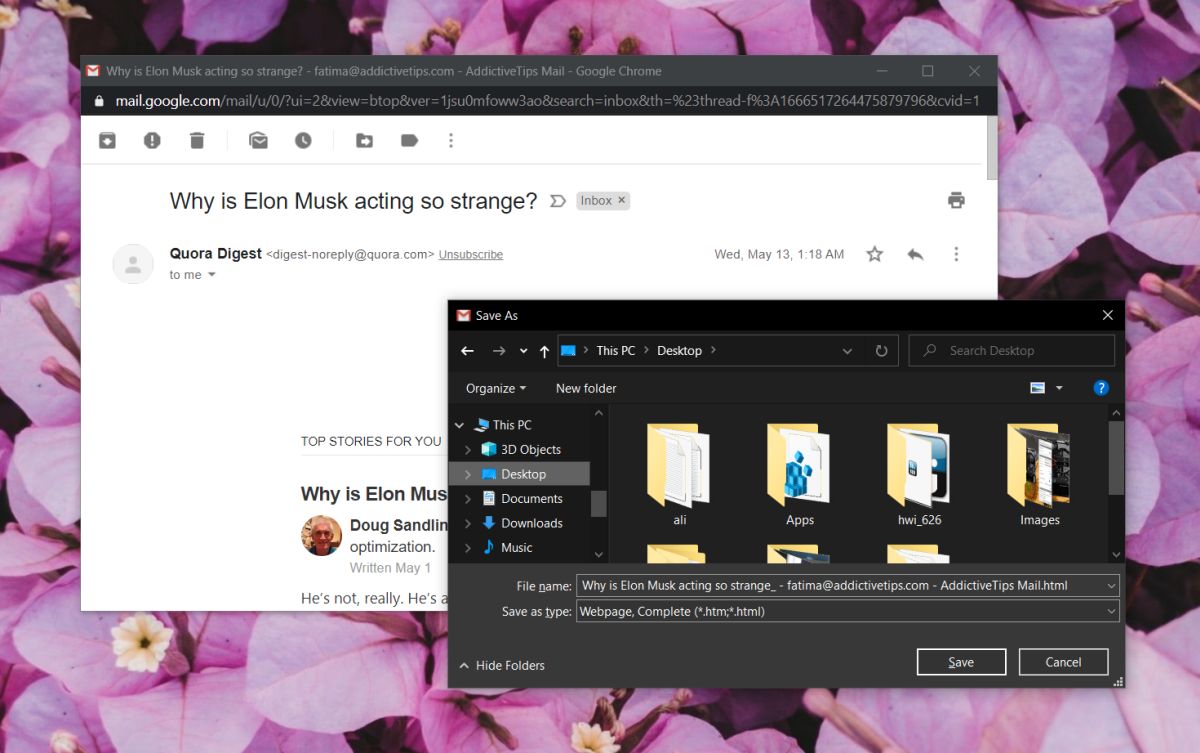Open the Organize menu
Screen dimensions: 1200x753
coord(496,388)
